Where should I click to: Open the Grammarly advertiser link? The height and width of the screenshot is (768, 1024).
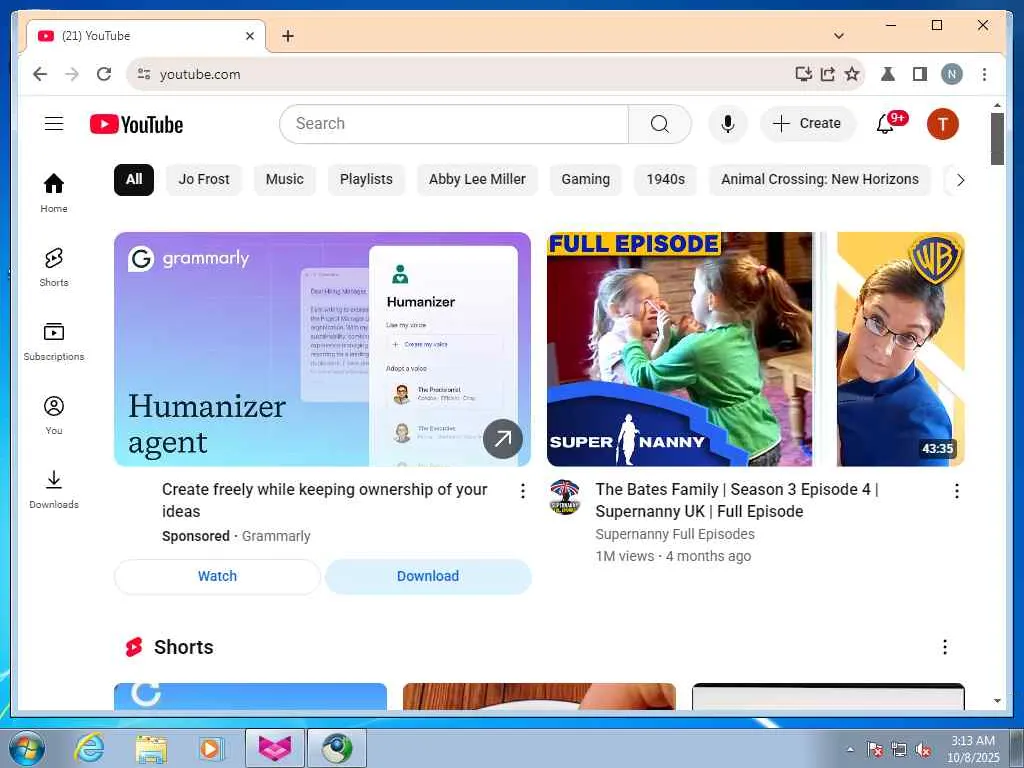click(x=276, y=536)
